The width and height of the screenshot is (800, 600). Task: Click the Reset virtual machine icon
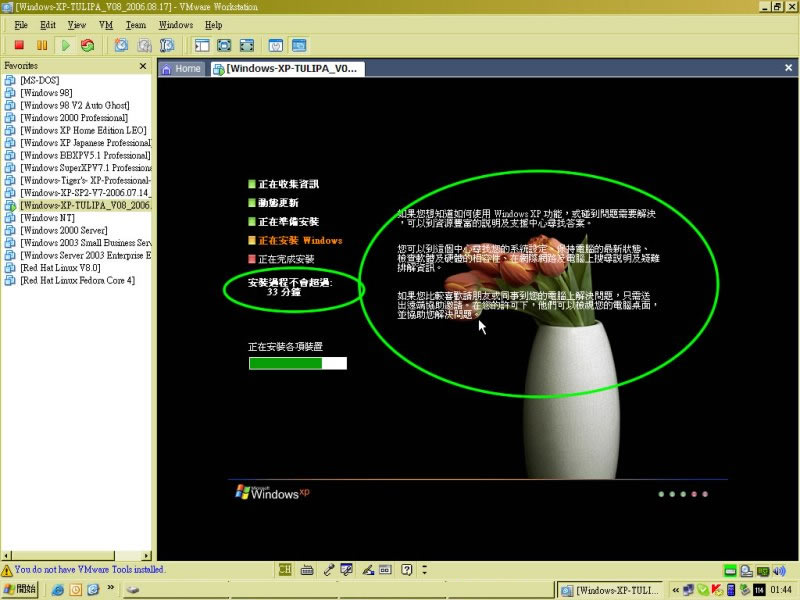pos(88,45)
